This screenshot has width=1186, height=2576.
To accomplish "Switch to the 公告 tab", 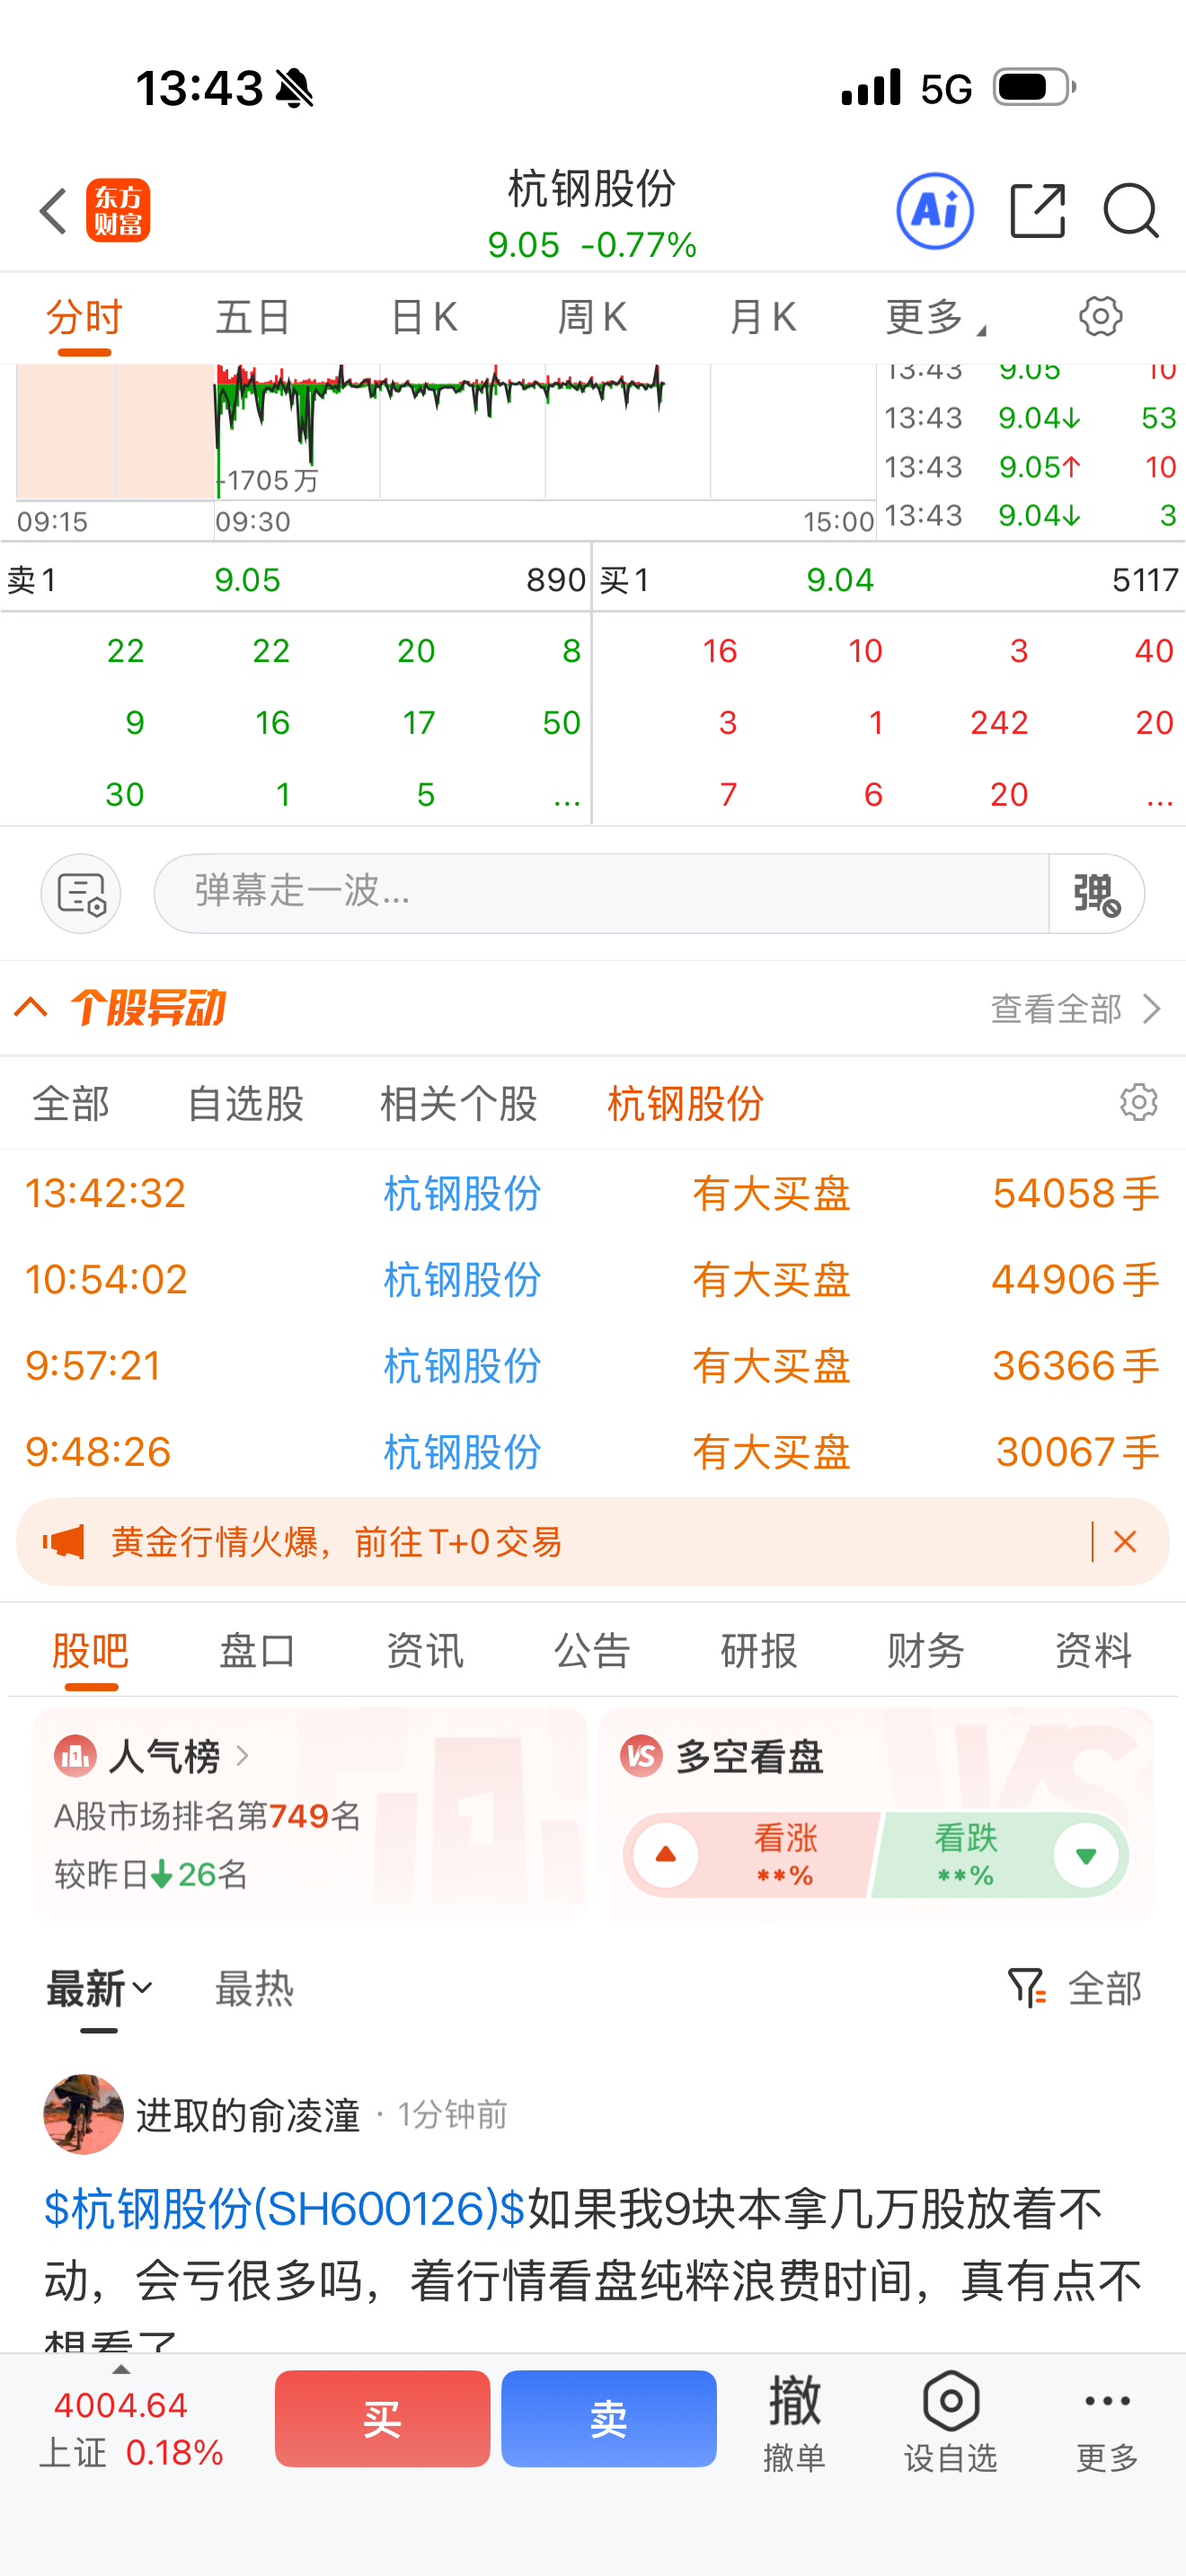I will pyautogui.click(x=592, y=1650).
